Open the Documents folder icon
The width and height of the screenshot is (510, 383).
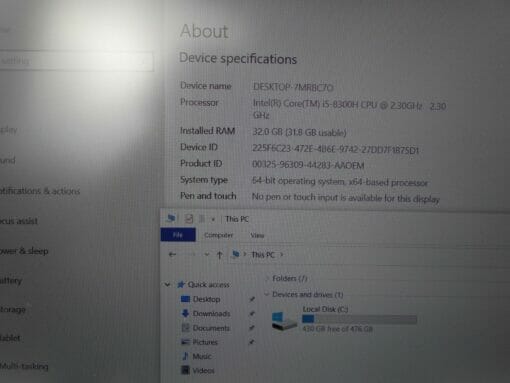[185, 328]
